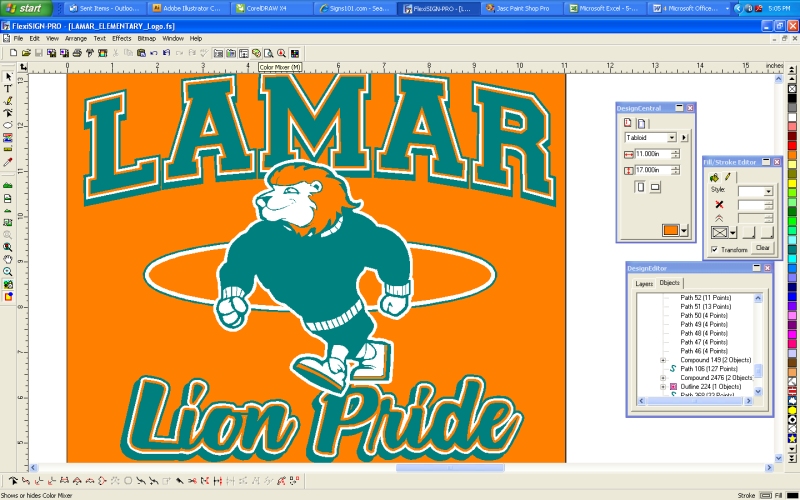Viewport: 800px width, 500px height.
Task: Select the Measure ruler tool
Action: [x=8, y=150]
